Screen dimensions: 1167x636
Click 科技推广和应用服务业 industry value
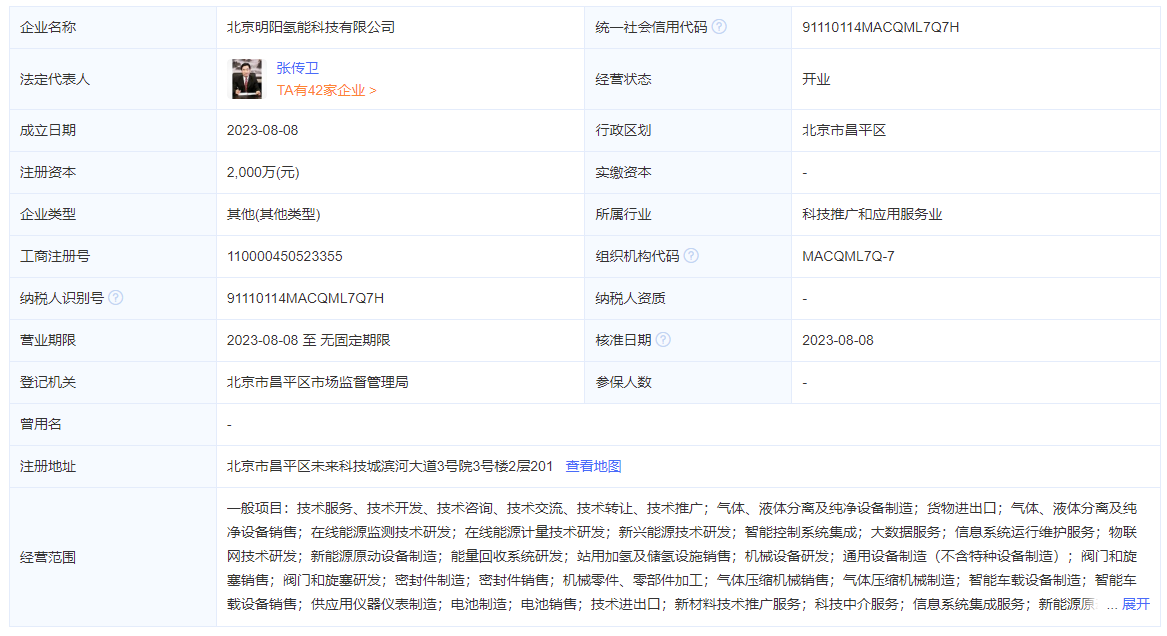click(x=872, y=214)
